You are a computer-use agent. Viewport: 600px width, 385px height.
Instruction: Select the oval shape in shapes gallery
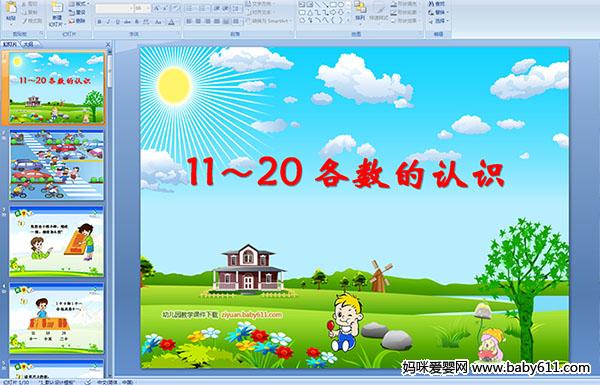pyautogui.click(x=341, y=4)
